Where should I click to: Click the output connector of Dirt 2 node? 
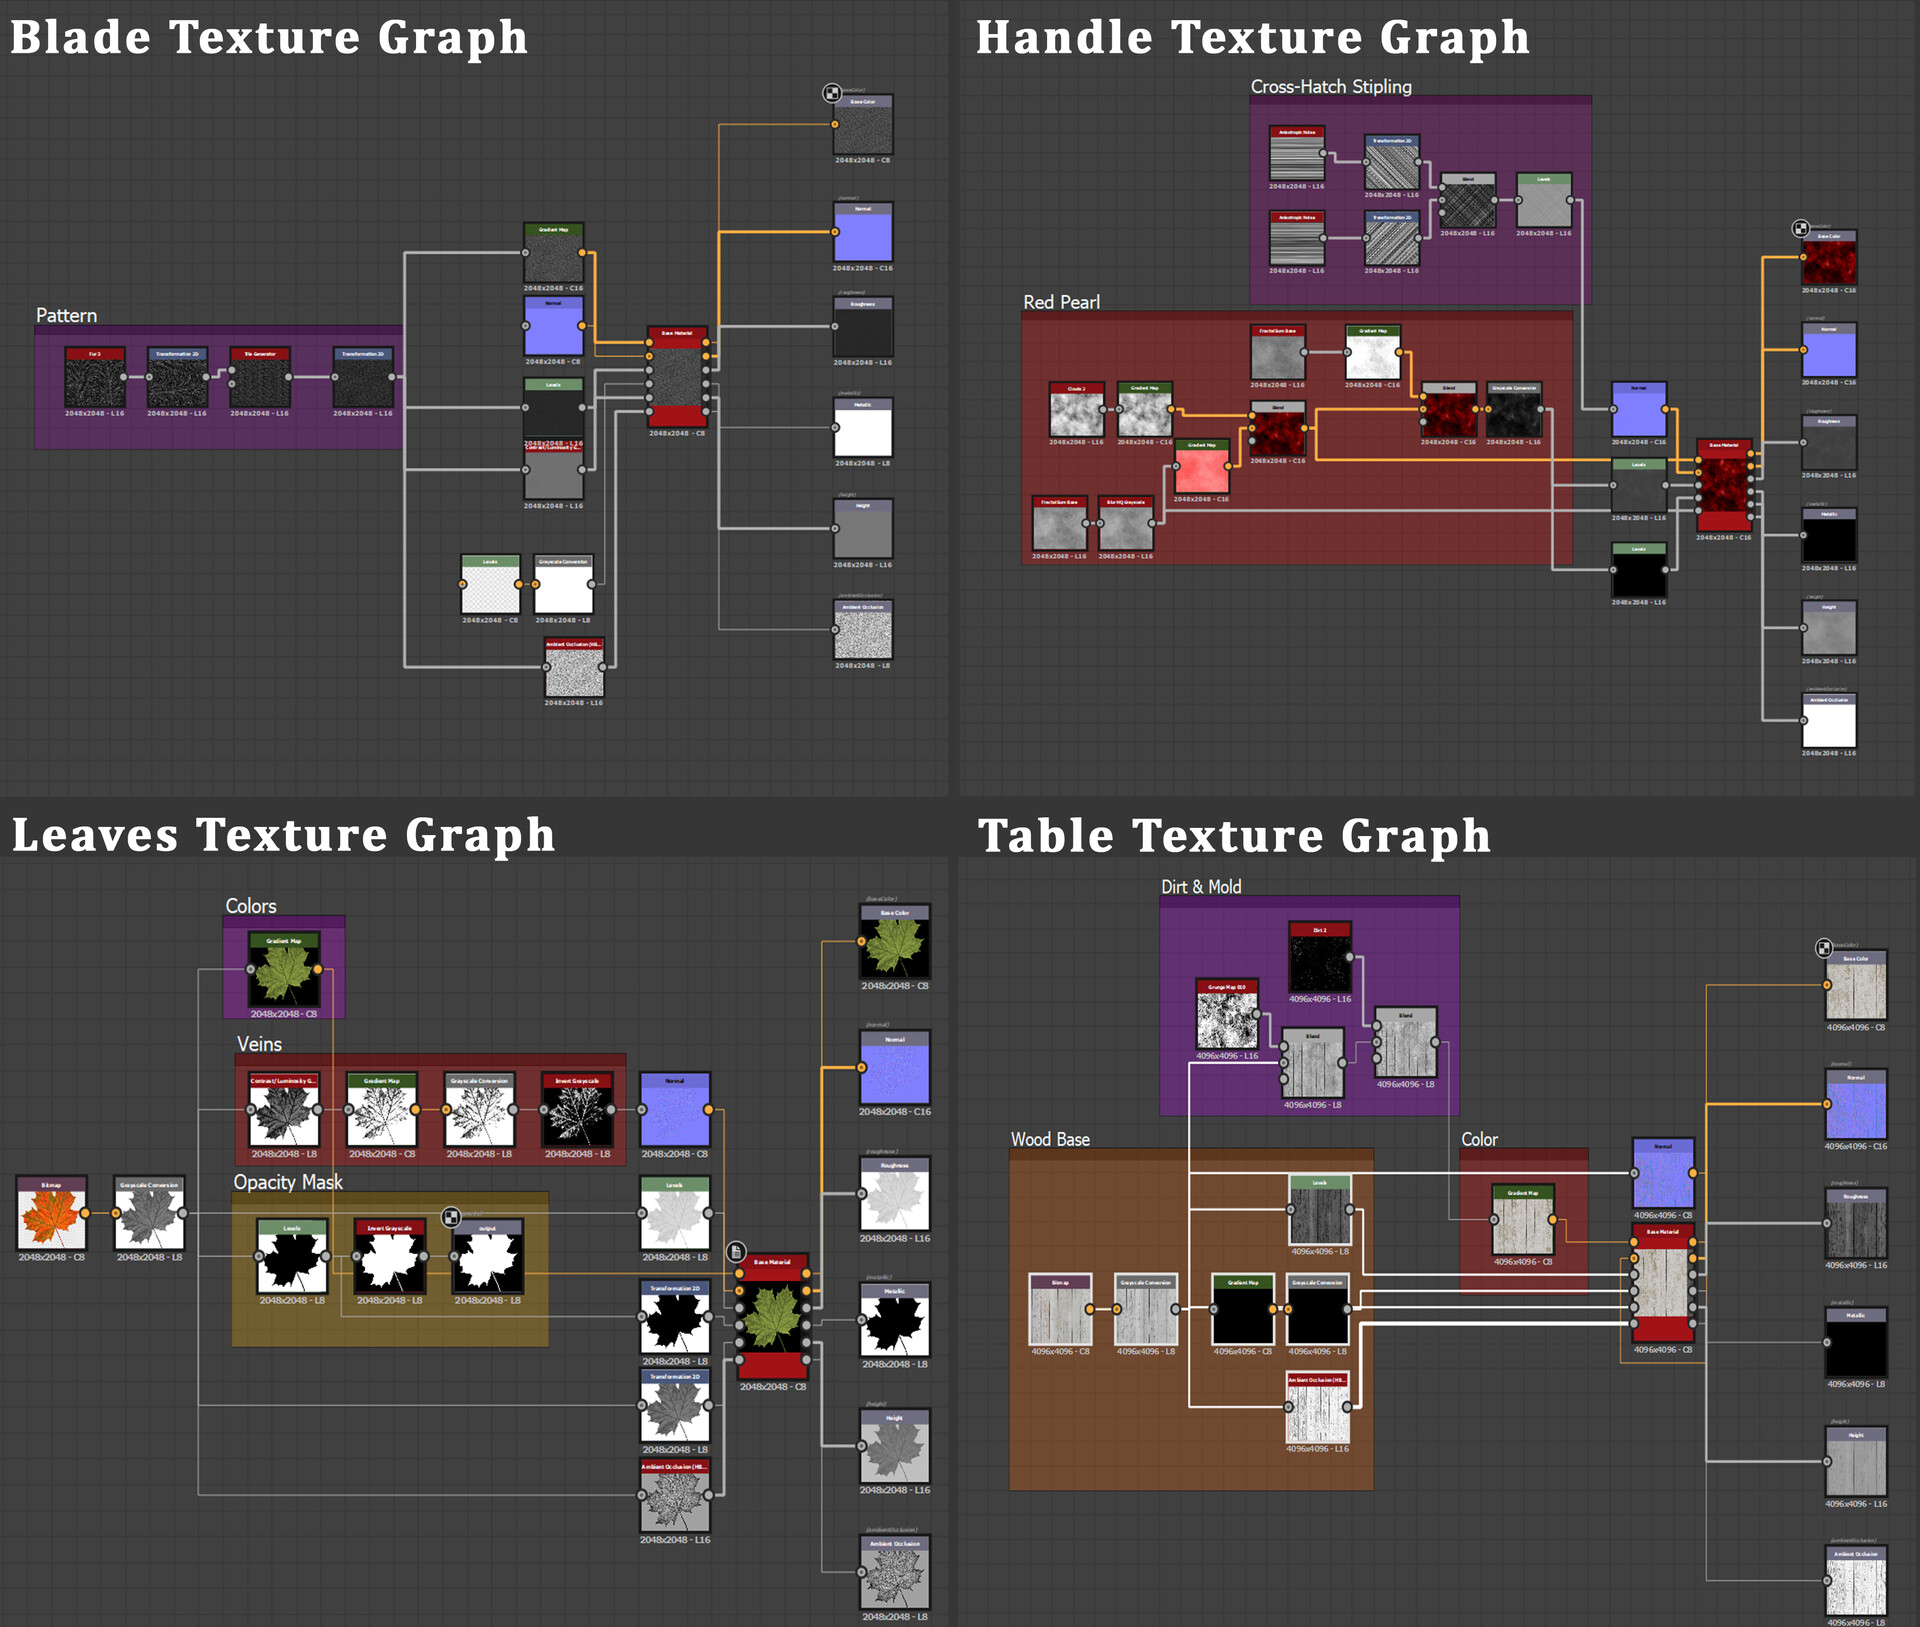pos(1349,957)
